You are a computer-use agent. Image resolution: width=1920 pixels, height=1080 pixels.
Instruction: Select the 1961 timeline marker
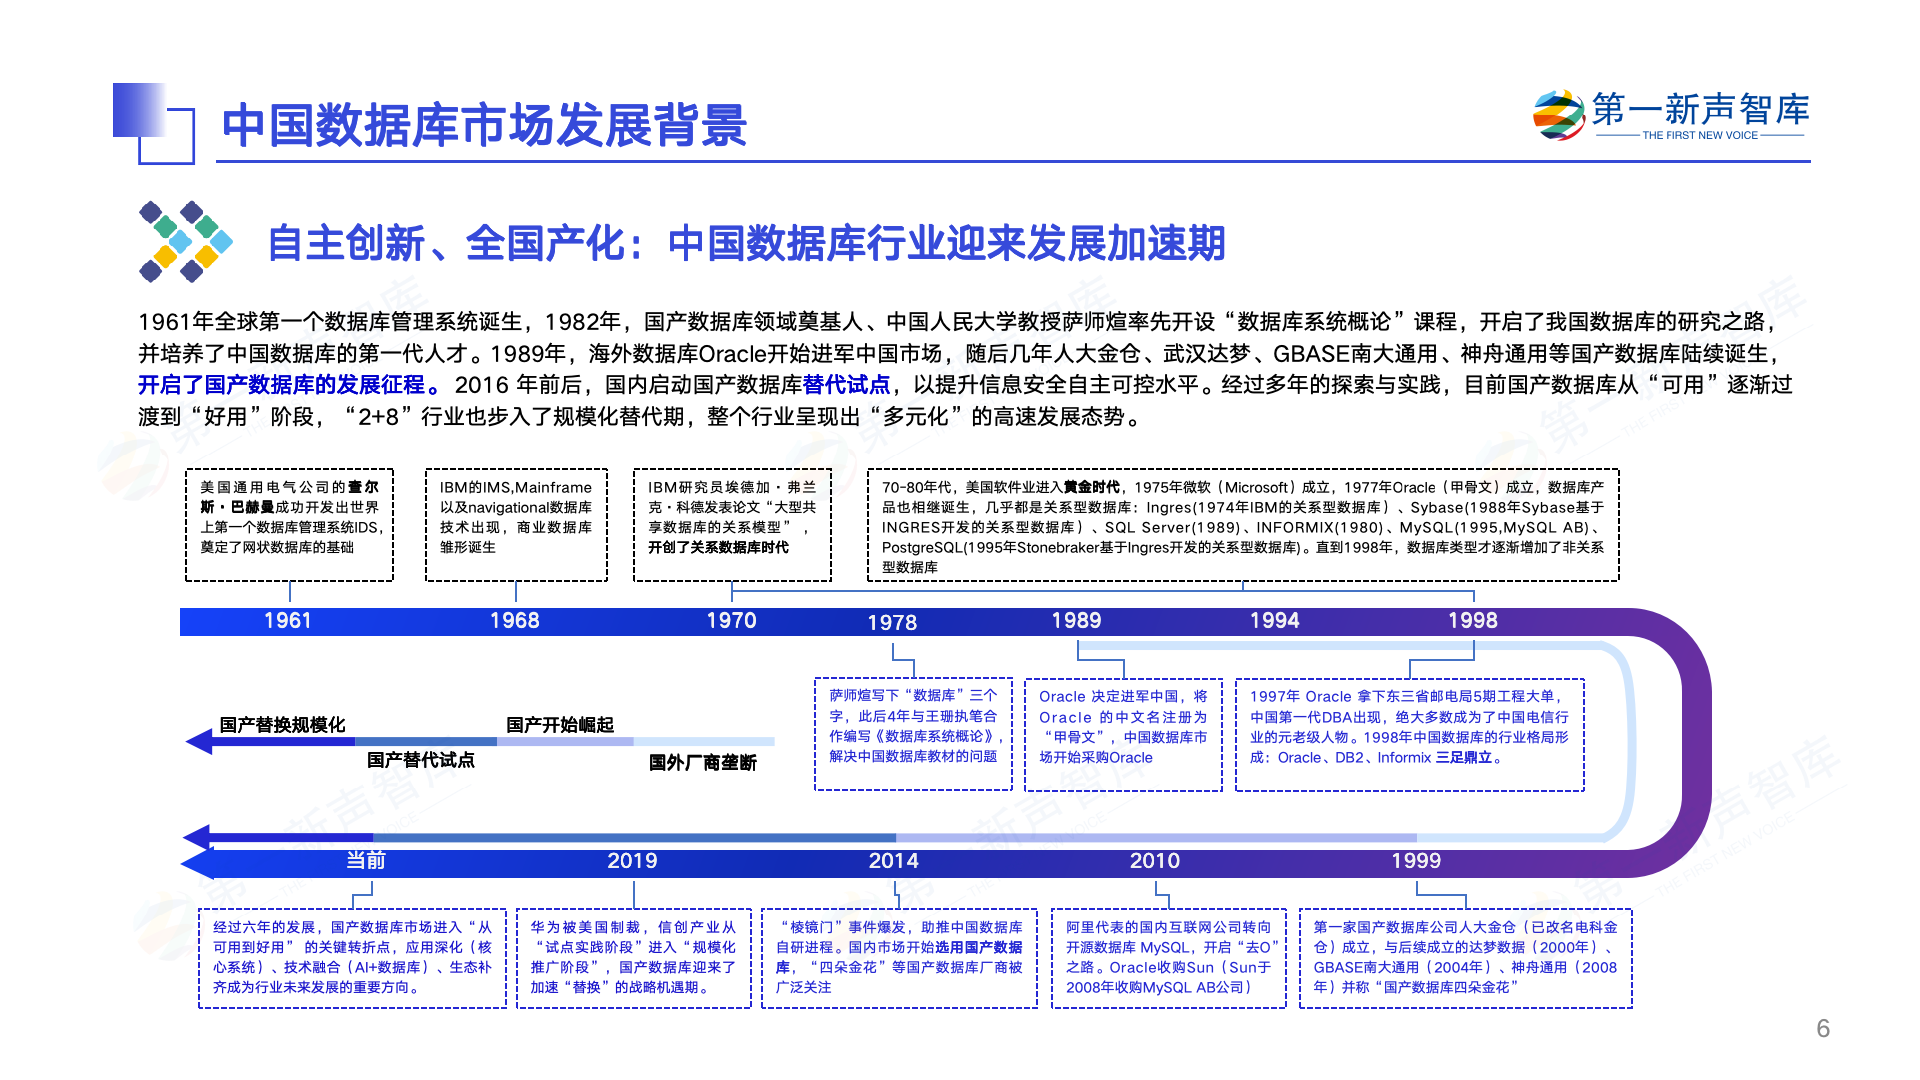click(x=288, y=621)
